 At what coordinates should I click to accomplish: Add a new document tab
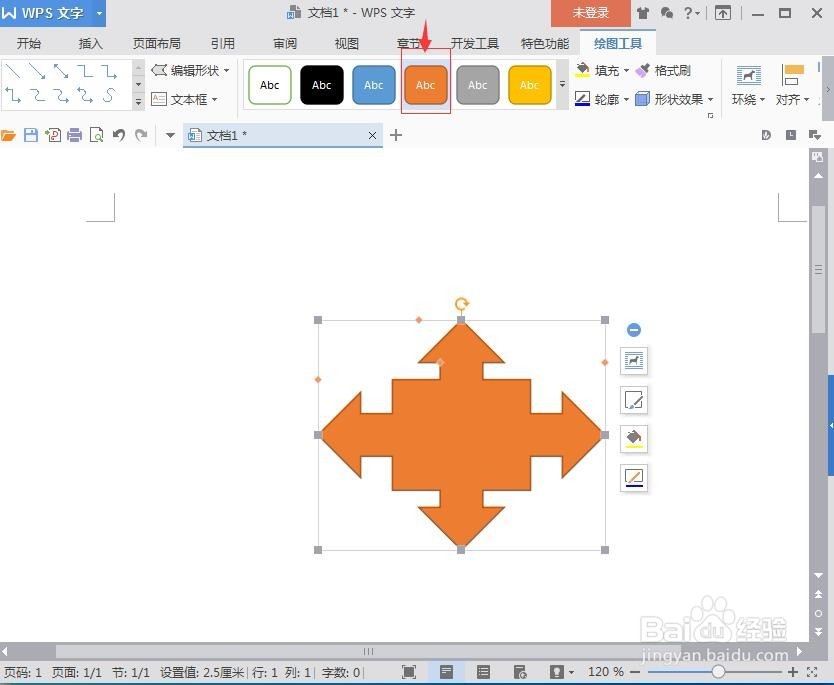(x=396, y=135)
